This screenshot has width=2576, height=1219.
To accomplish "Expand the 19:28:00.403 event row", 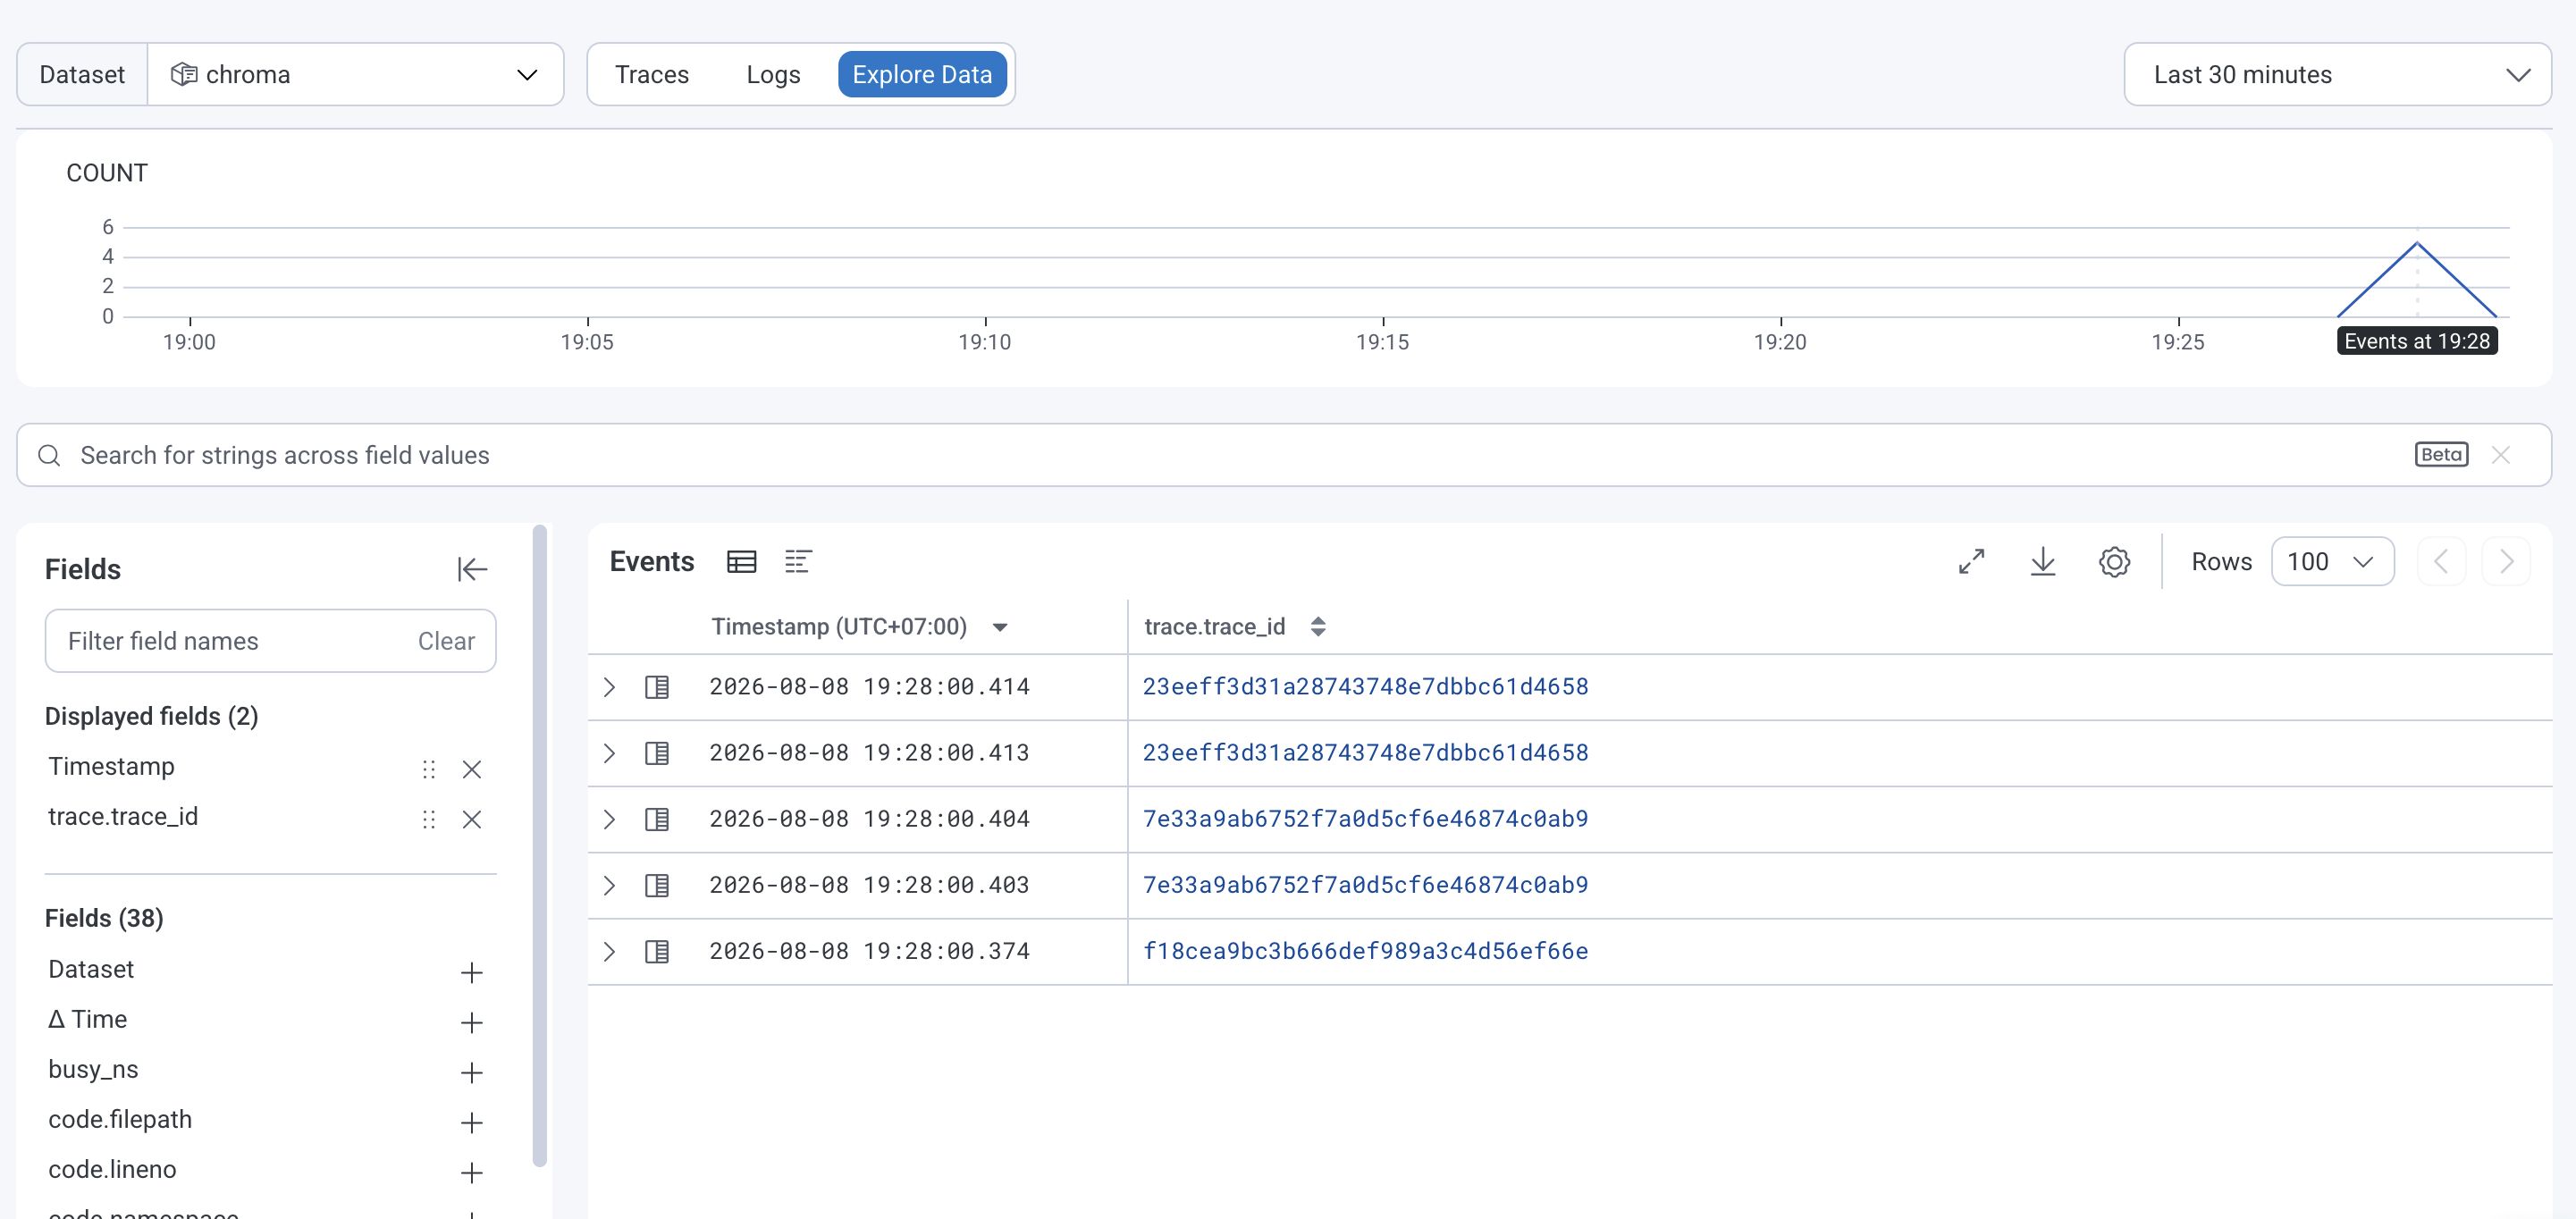I will pos(609,886).
